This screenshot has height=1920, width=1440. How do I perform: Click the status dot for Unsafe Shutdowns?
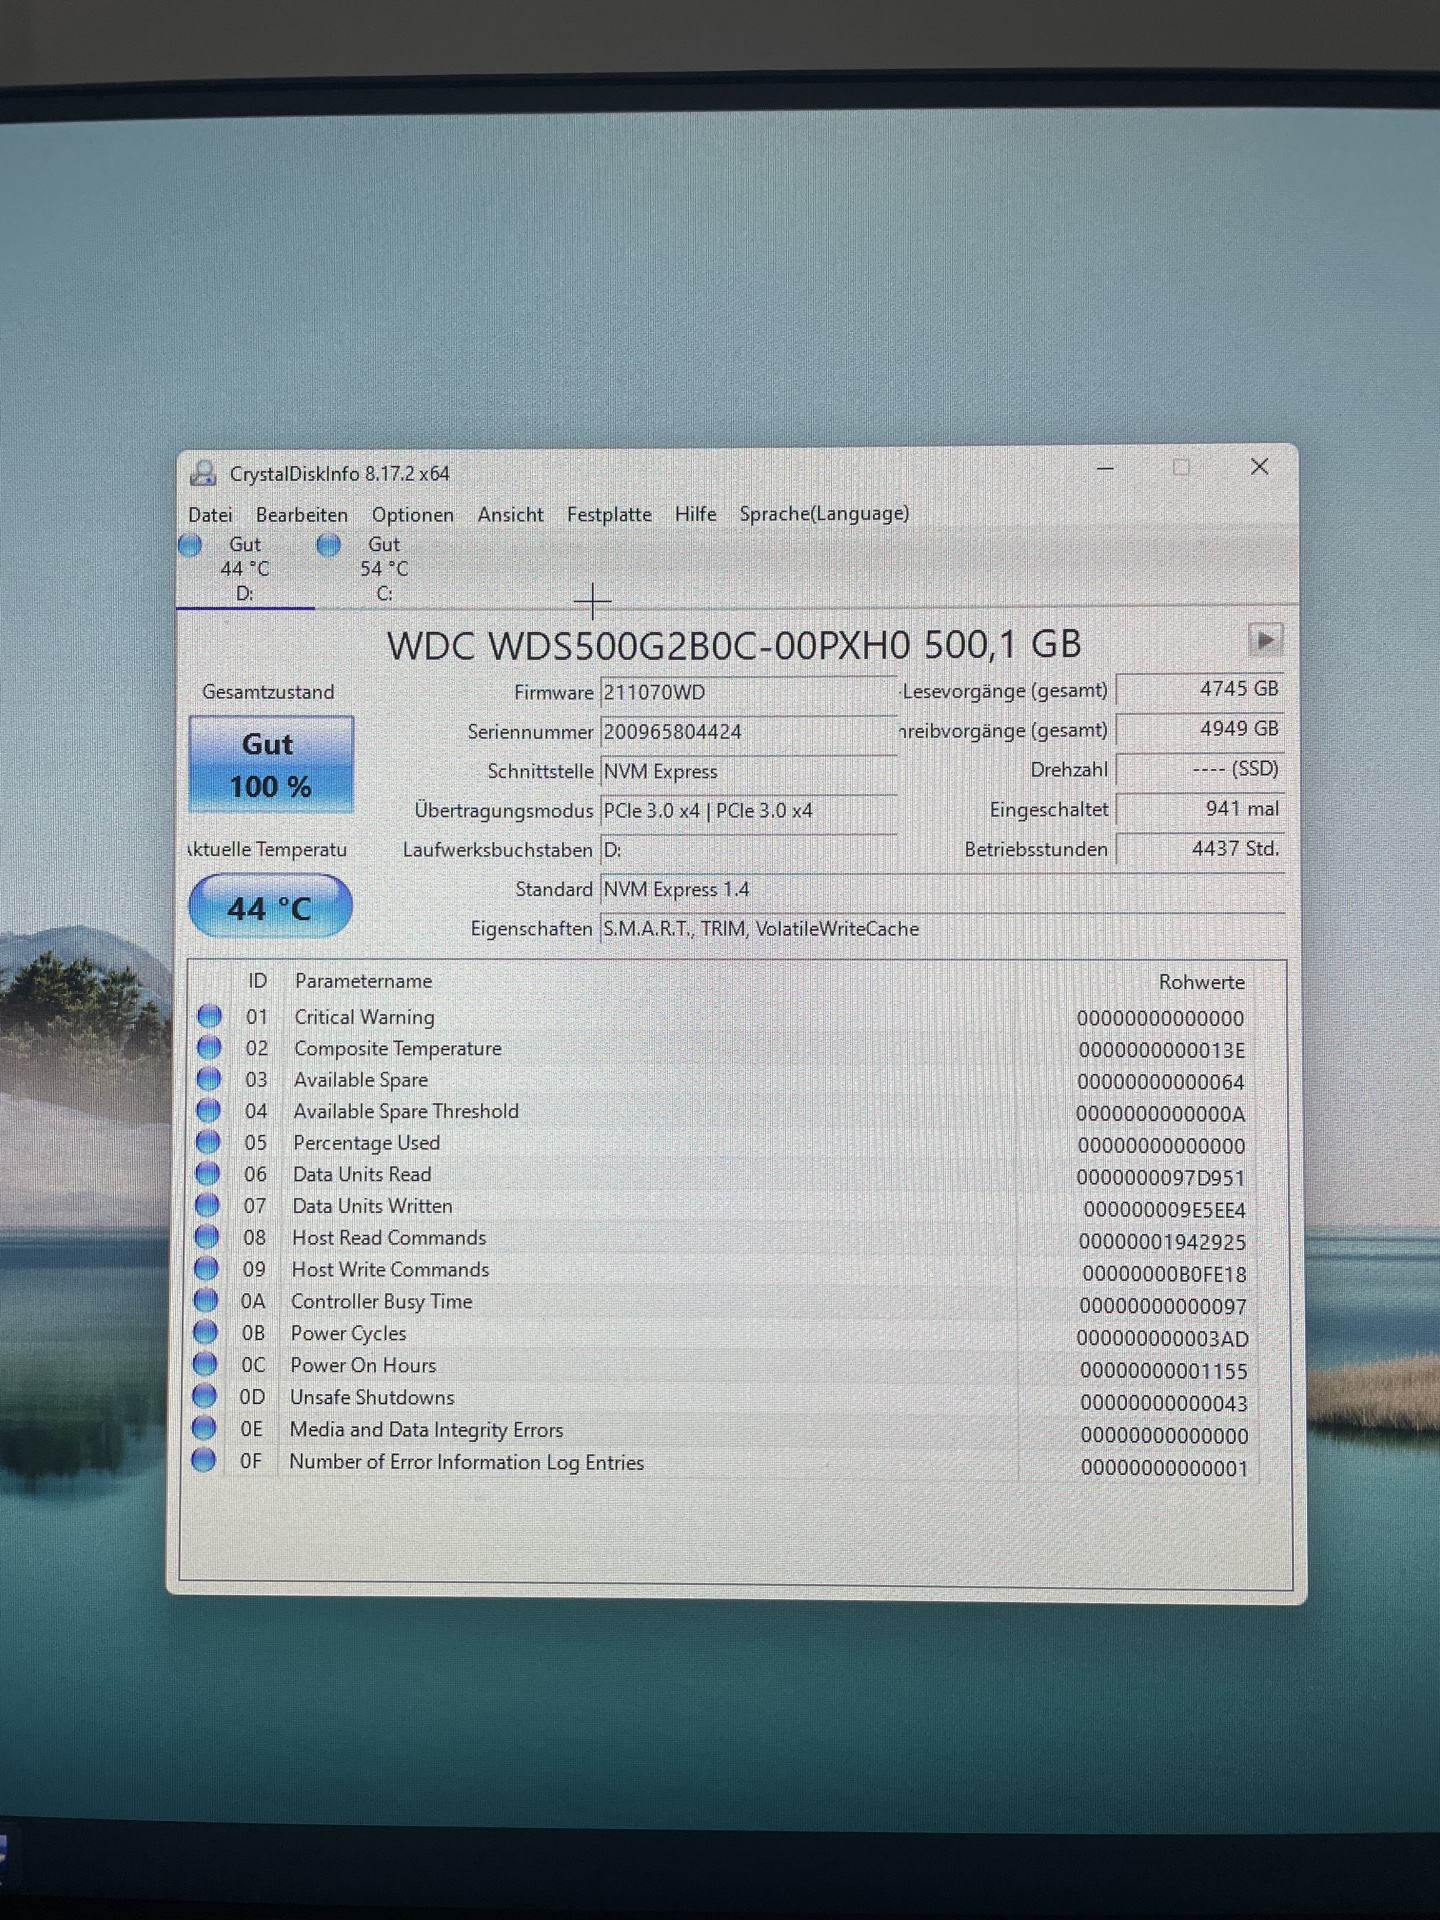[204, 1397]
